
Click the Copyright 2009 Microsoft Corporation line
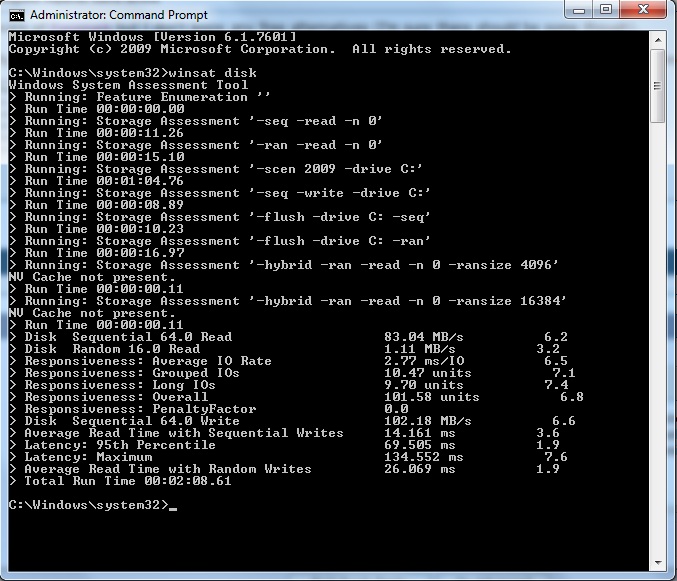point(260,49)
